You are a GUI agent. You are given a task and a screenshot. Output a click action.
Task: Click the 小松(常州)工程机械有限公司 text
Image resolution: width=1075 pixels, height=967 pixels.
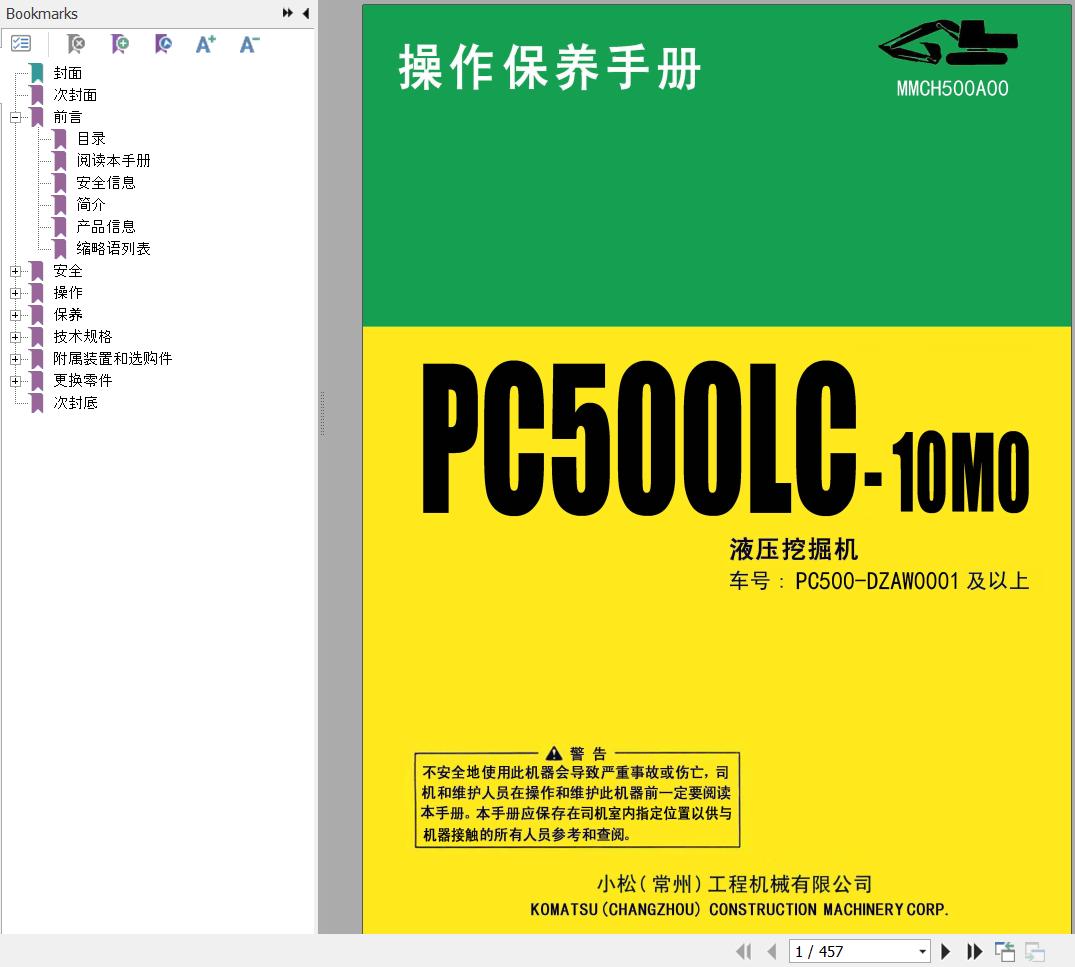tap(734, 883)
